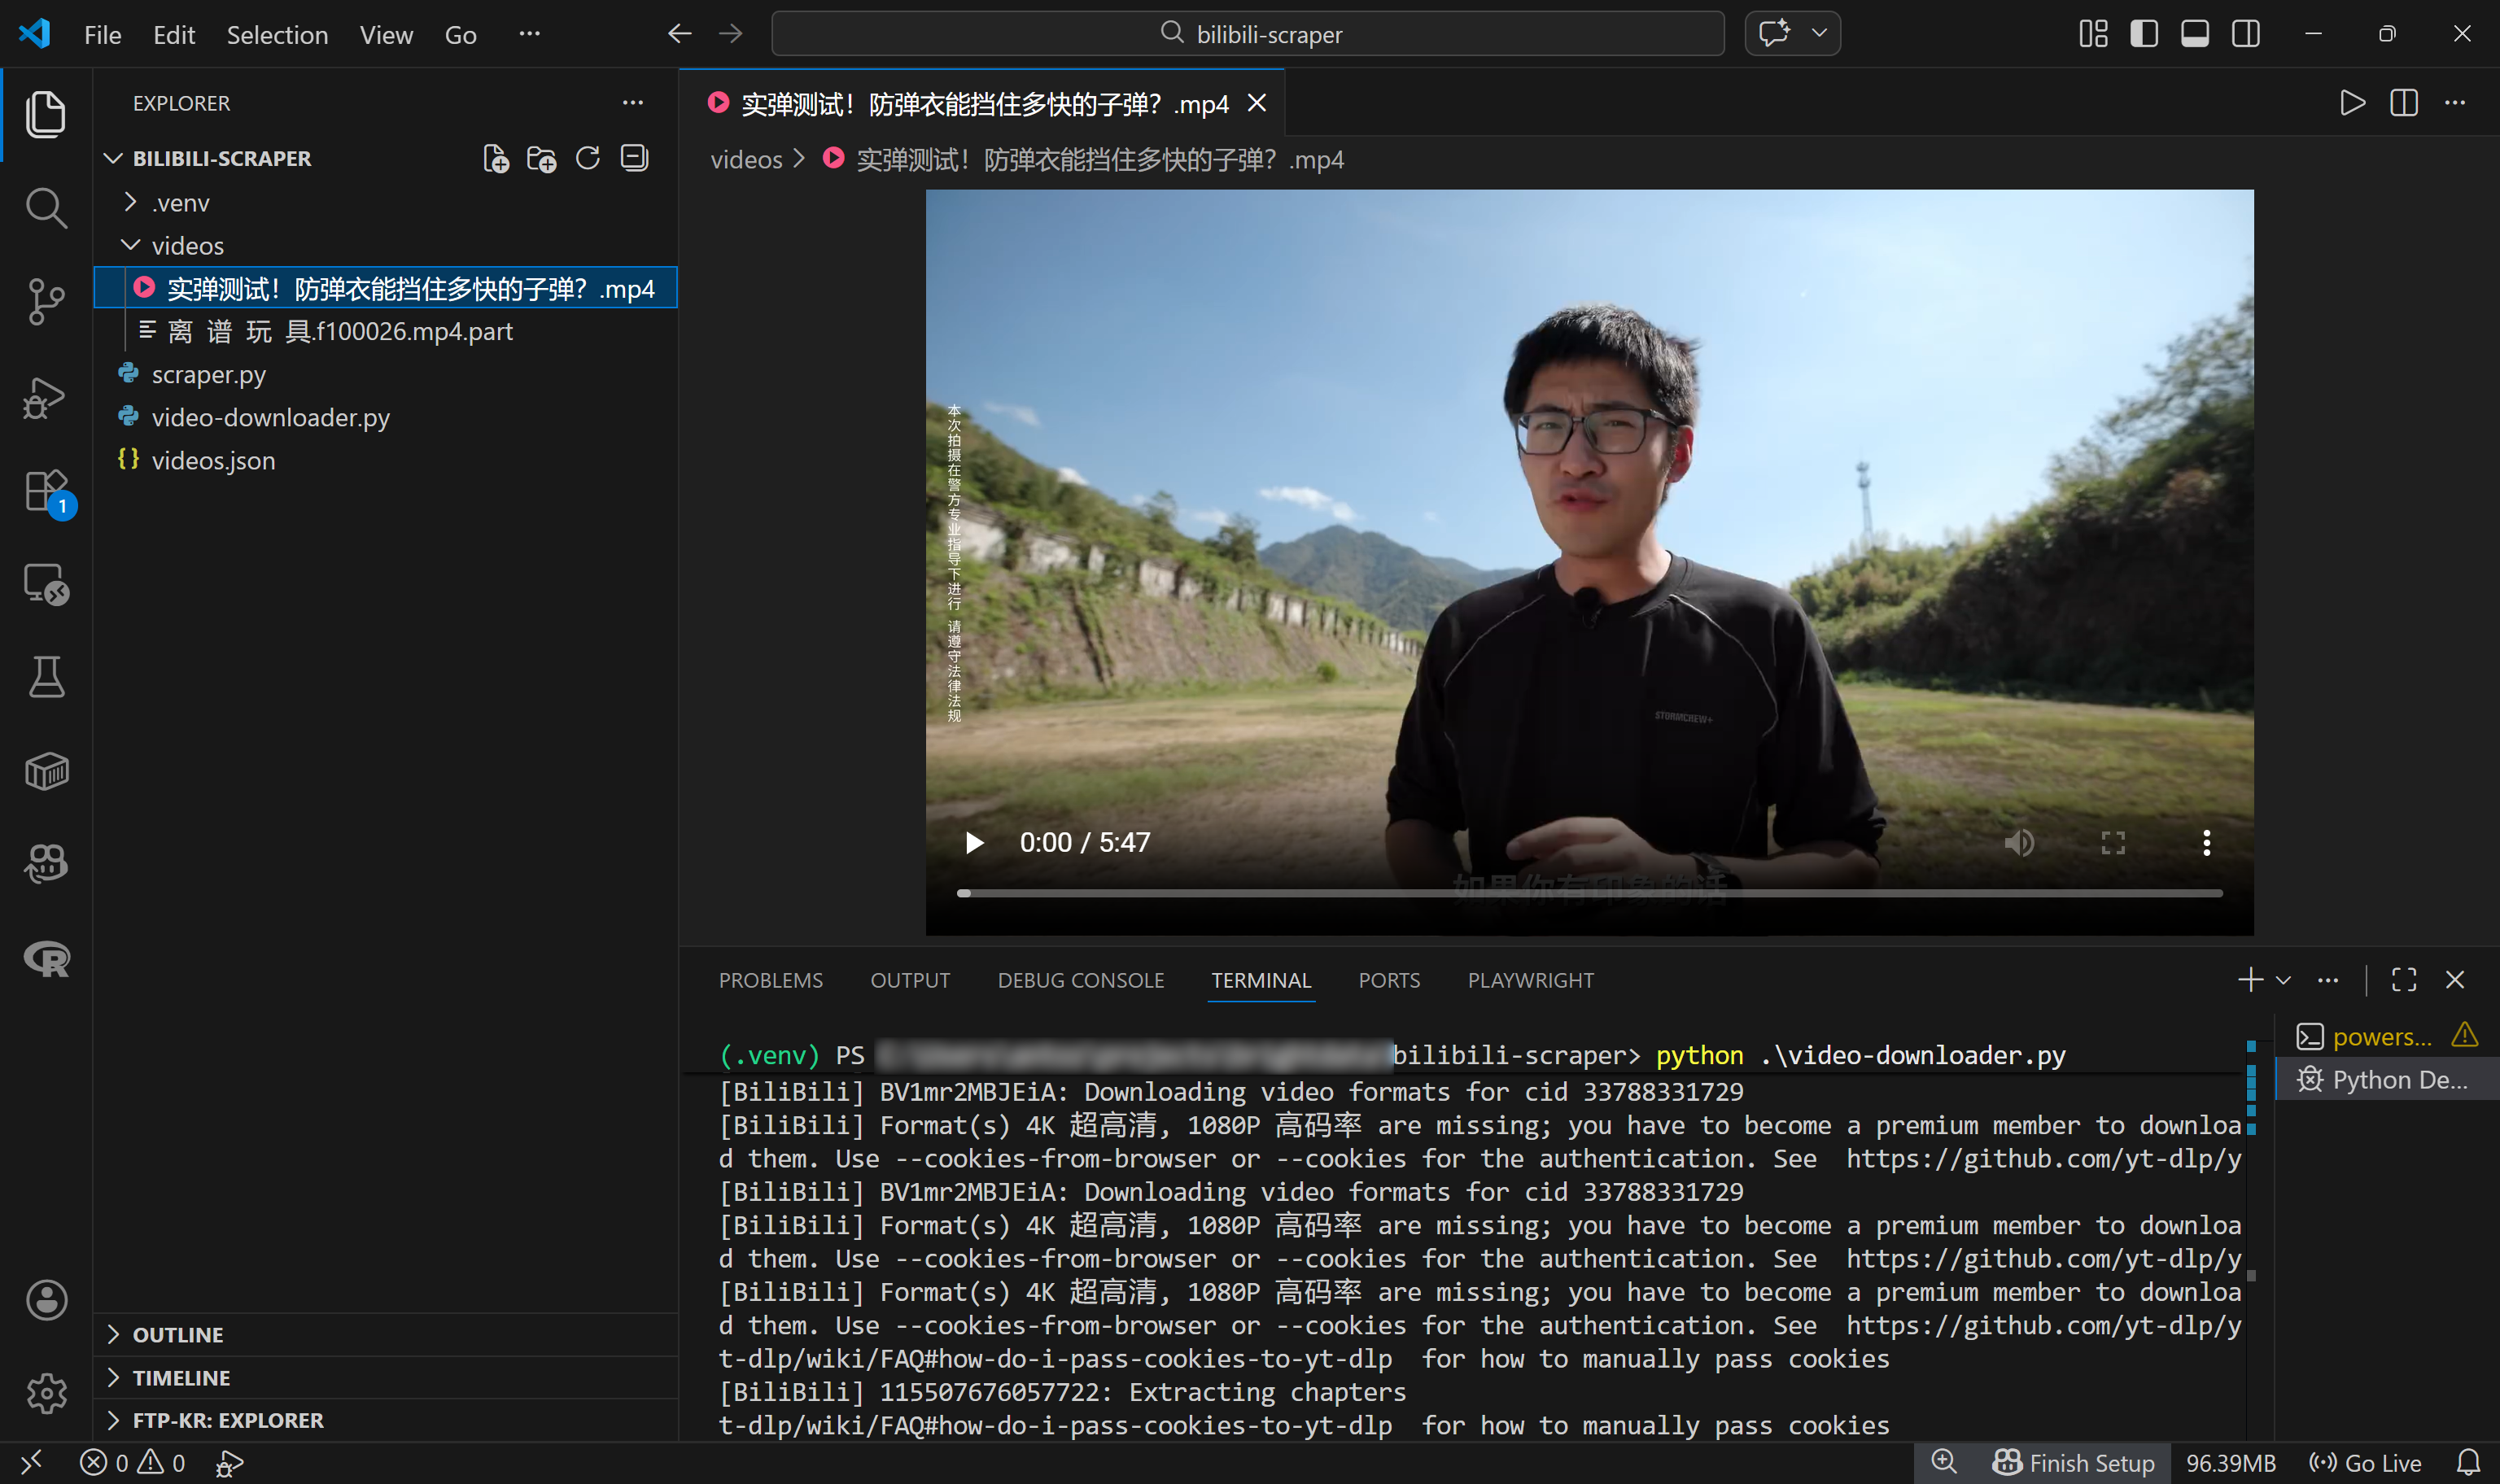The width and height of the screenshot is (2500, 1484).
Task: Toggle the bottom panel visibility
Action: coord(2194,34)
